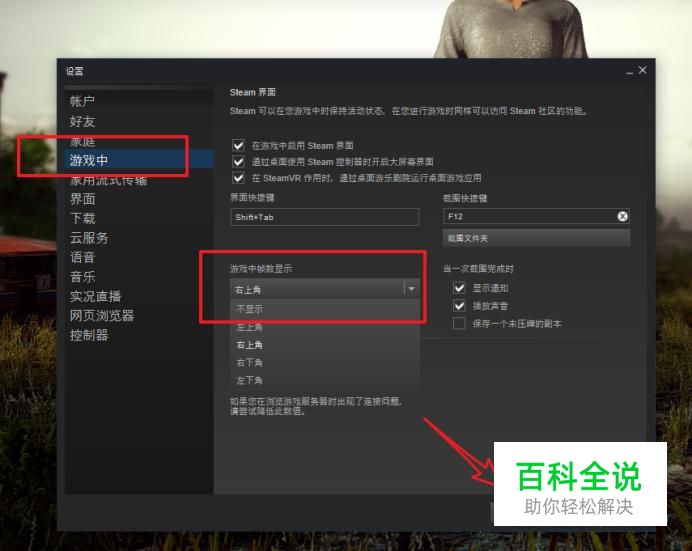Screen dimensions: 692x551
Task: Click the F12 screenshot shortcut field
Action: click(536, 216)
